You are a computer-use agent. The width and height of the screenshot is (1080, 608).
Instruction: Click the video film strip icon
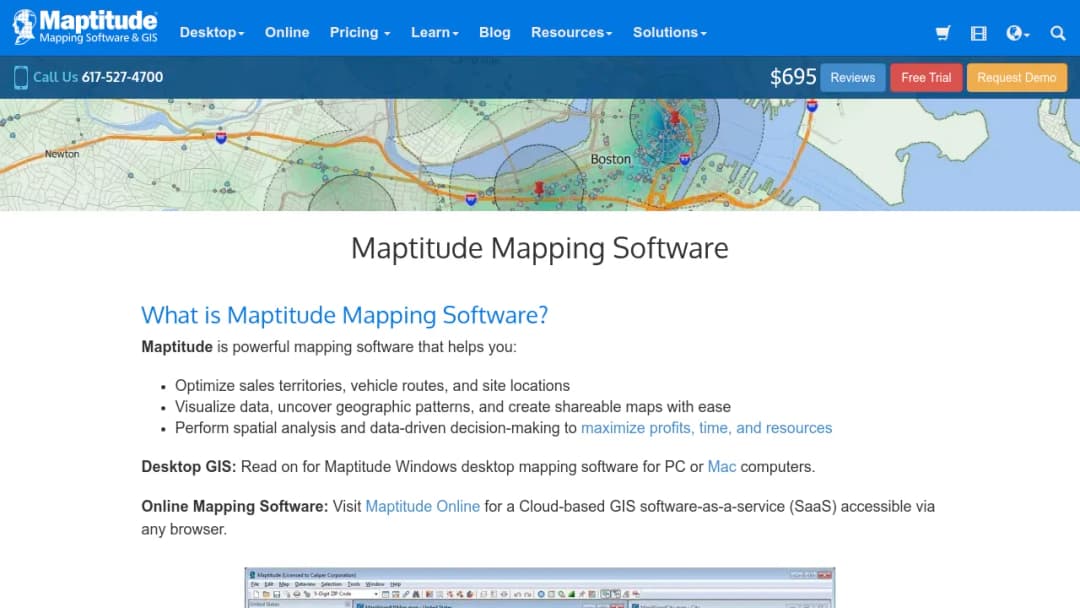tap(978, 33)
